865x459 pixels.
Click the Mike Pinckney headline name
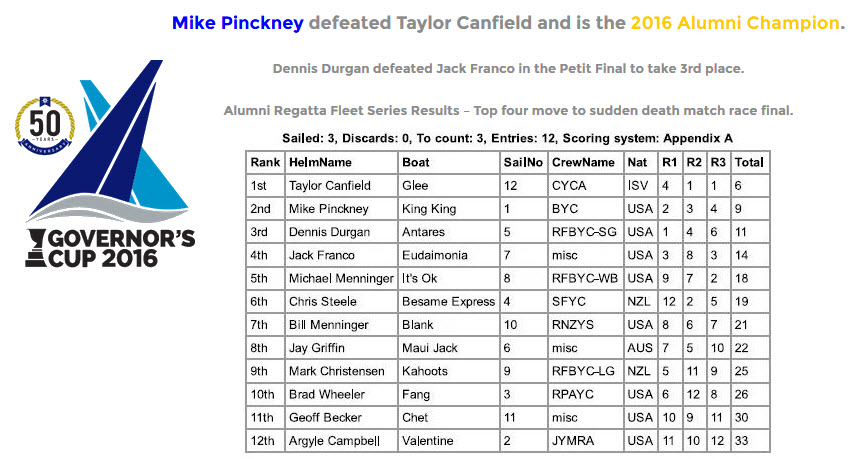[238, 22]
